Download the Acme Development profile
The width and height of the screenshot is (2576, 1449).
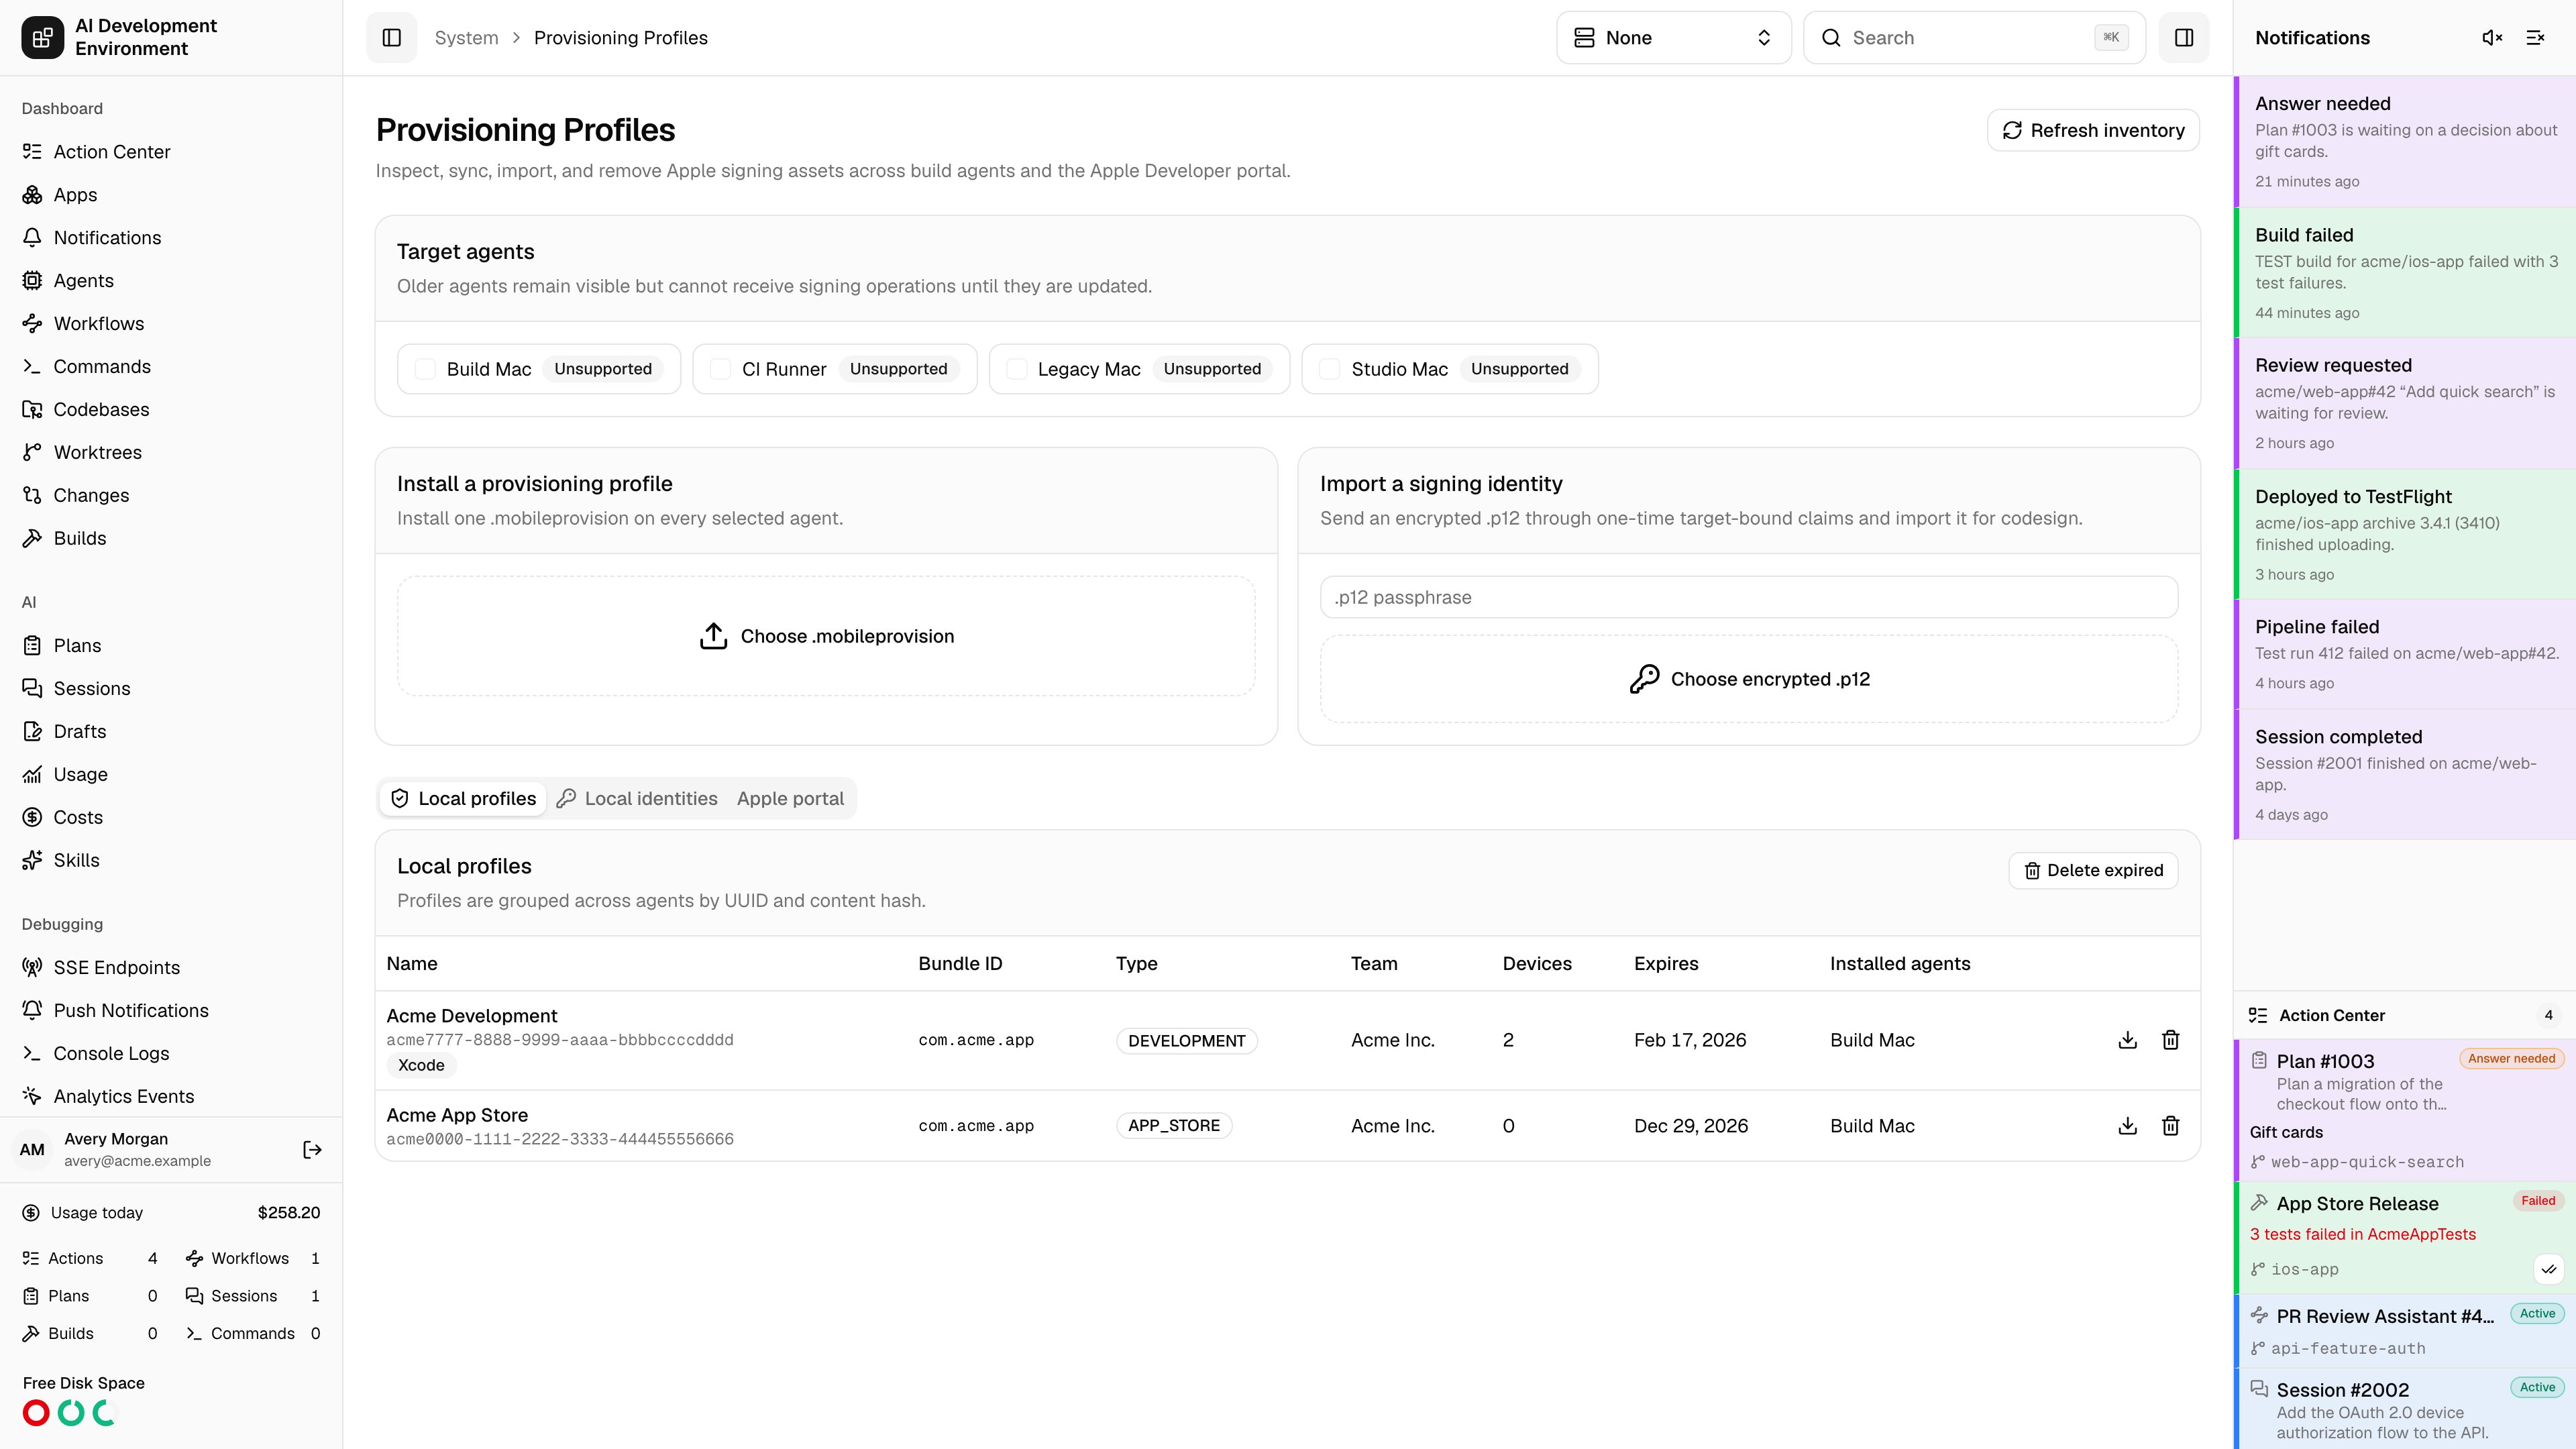click(x=2128, y=1040)
